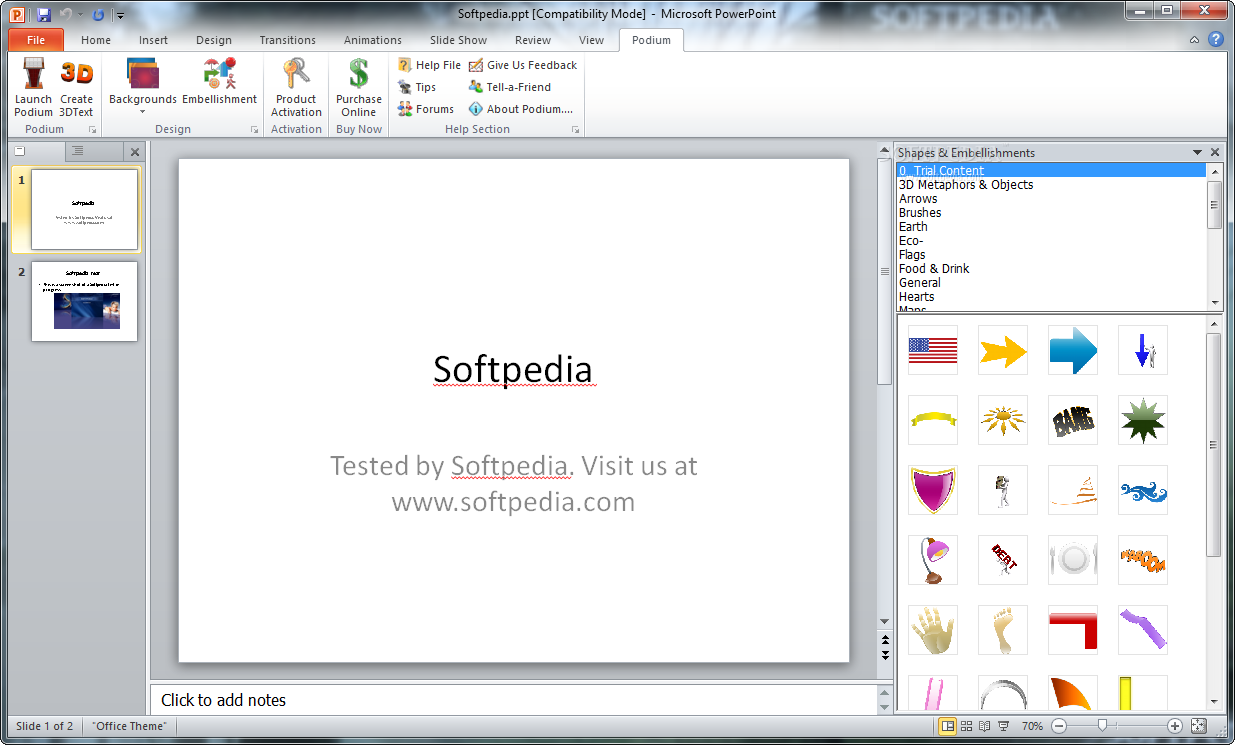The image size is (1235, 745).
Task: Select the BANG text graphic
Action: coord(1073,420)
